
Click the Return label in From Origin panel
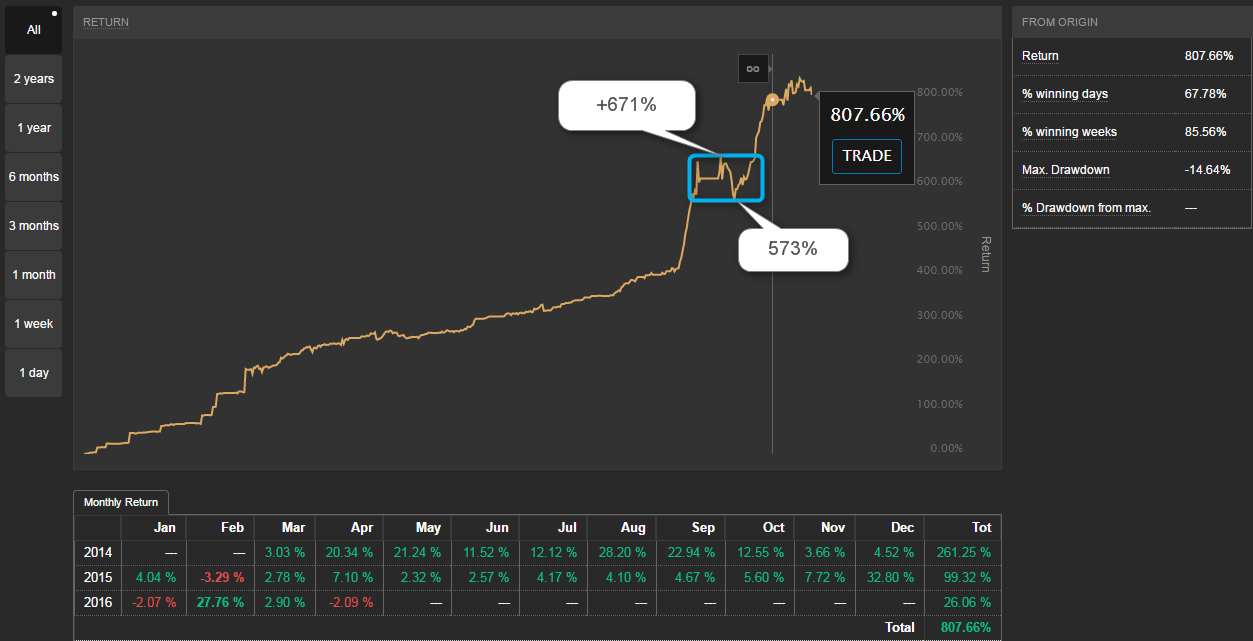point(1040,56)
